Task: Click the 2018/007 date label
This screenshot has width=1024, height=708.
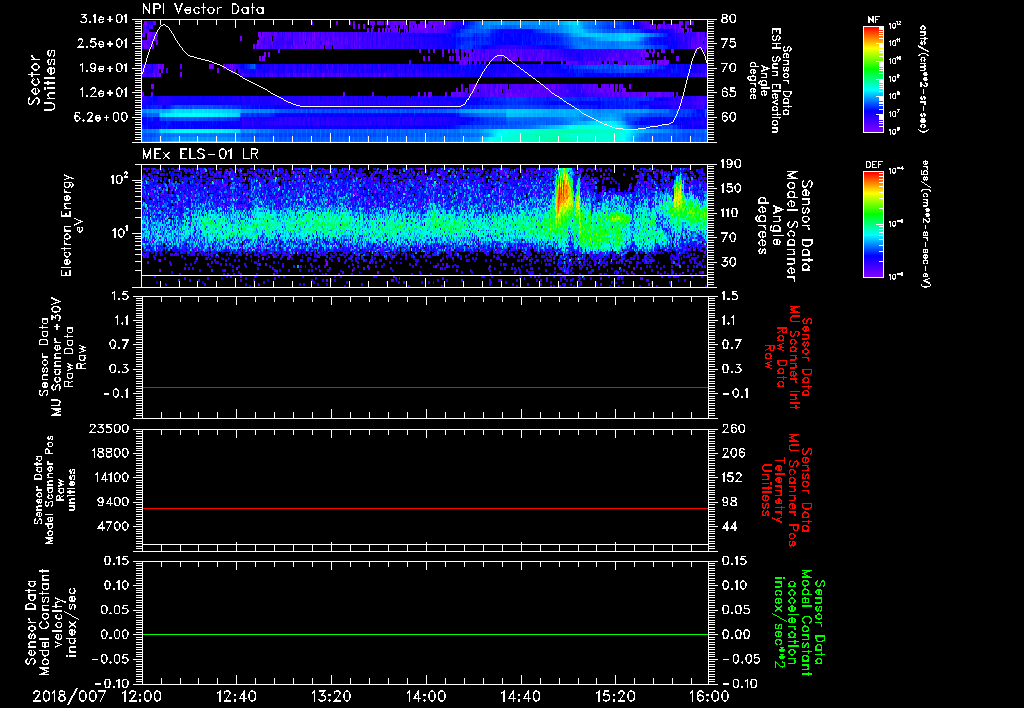Action: coord(68,695)
